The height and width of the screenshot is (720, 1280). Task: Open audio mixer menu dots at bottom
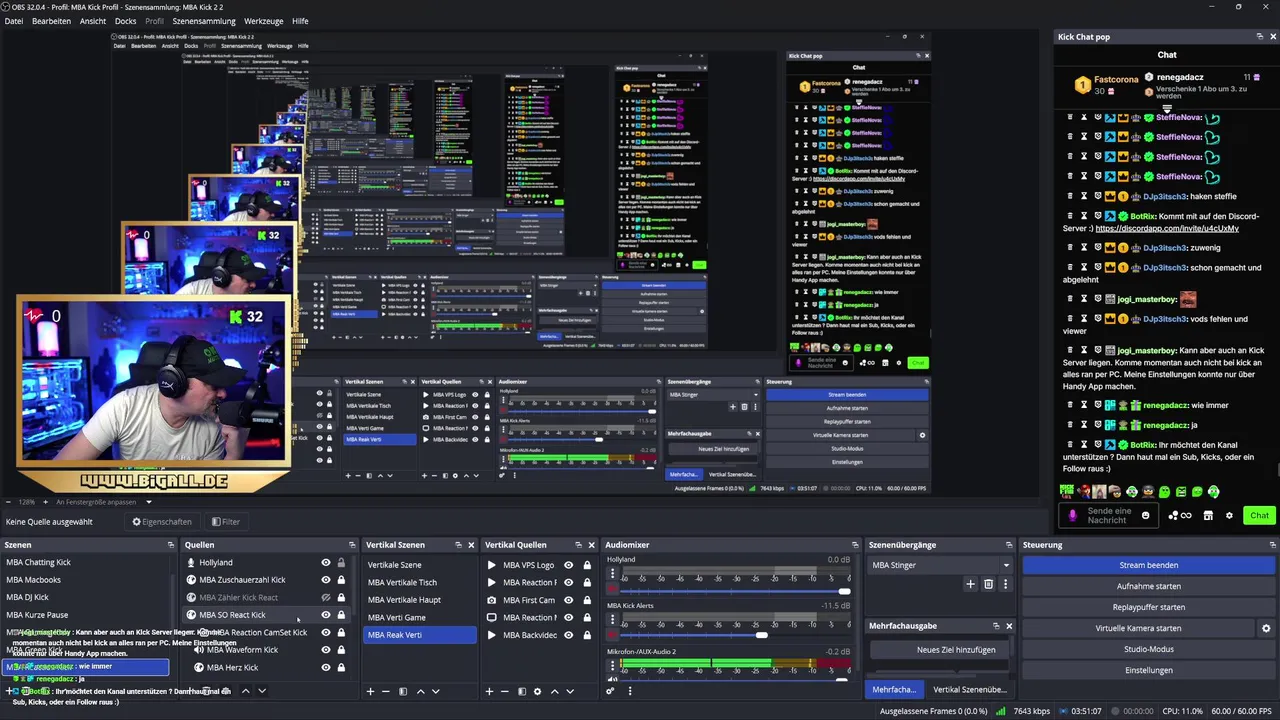(x=629, y=691)
